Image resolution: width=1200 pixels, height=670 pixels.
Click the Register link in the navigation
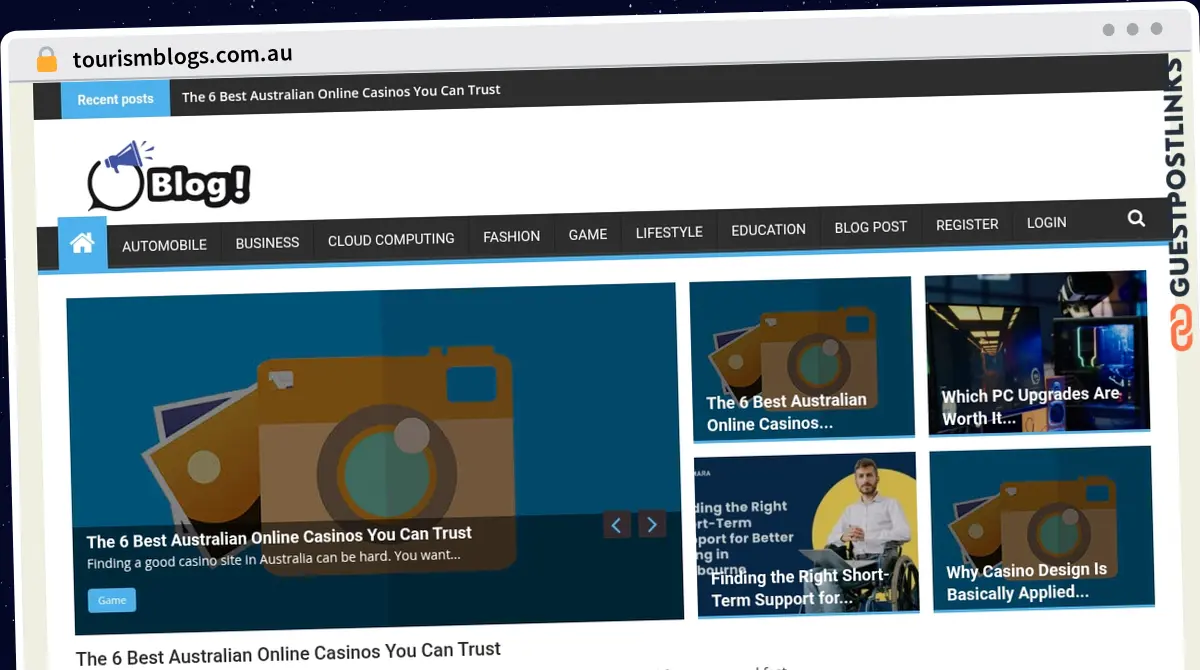tap(967, 225)
